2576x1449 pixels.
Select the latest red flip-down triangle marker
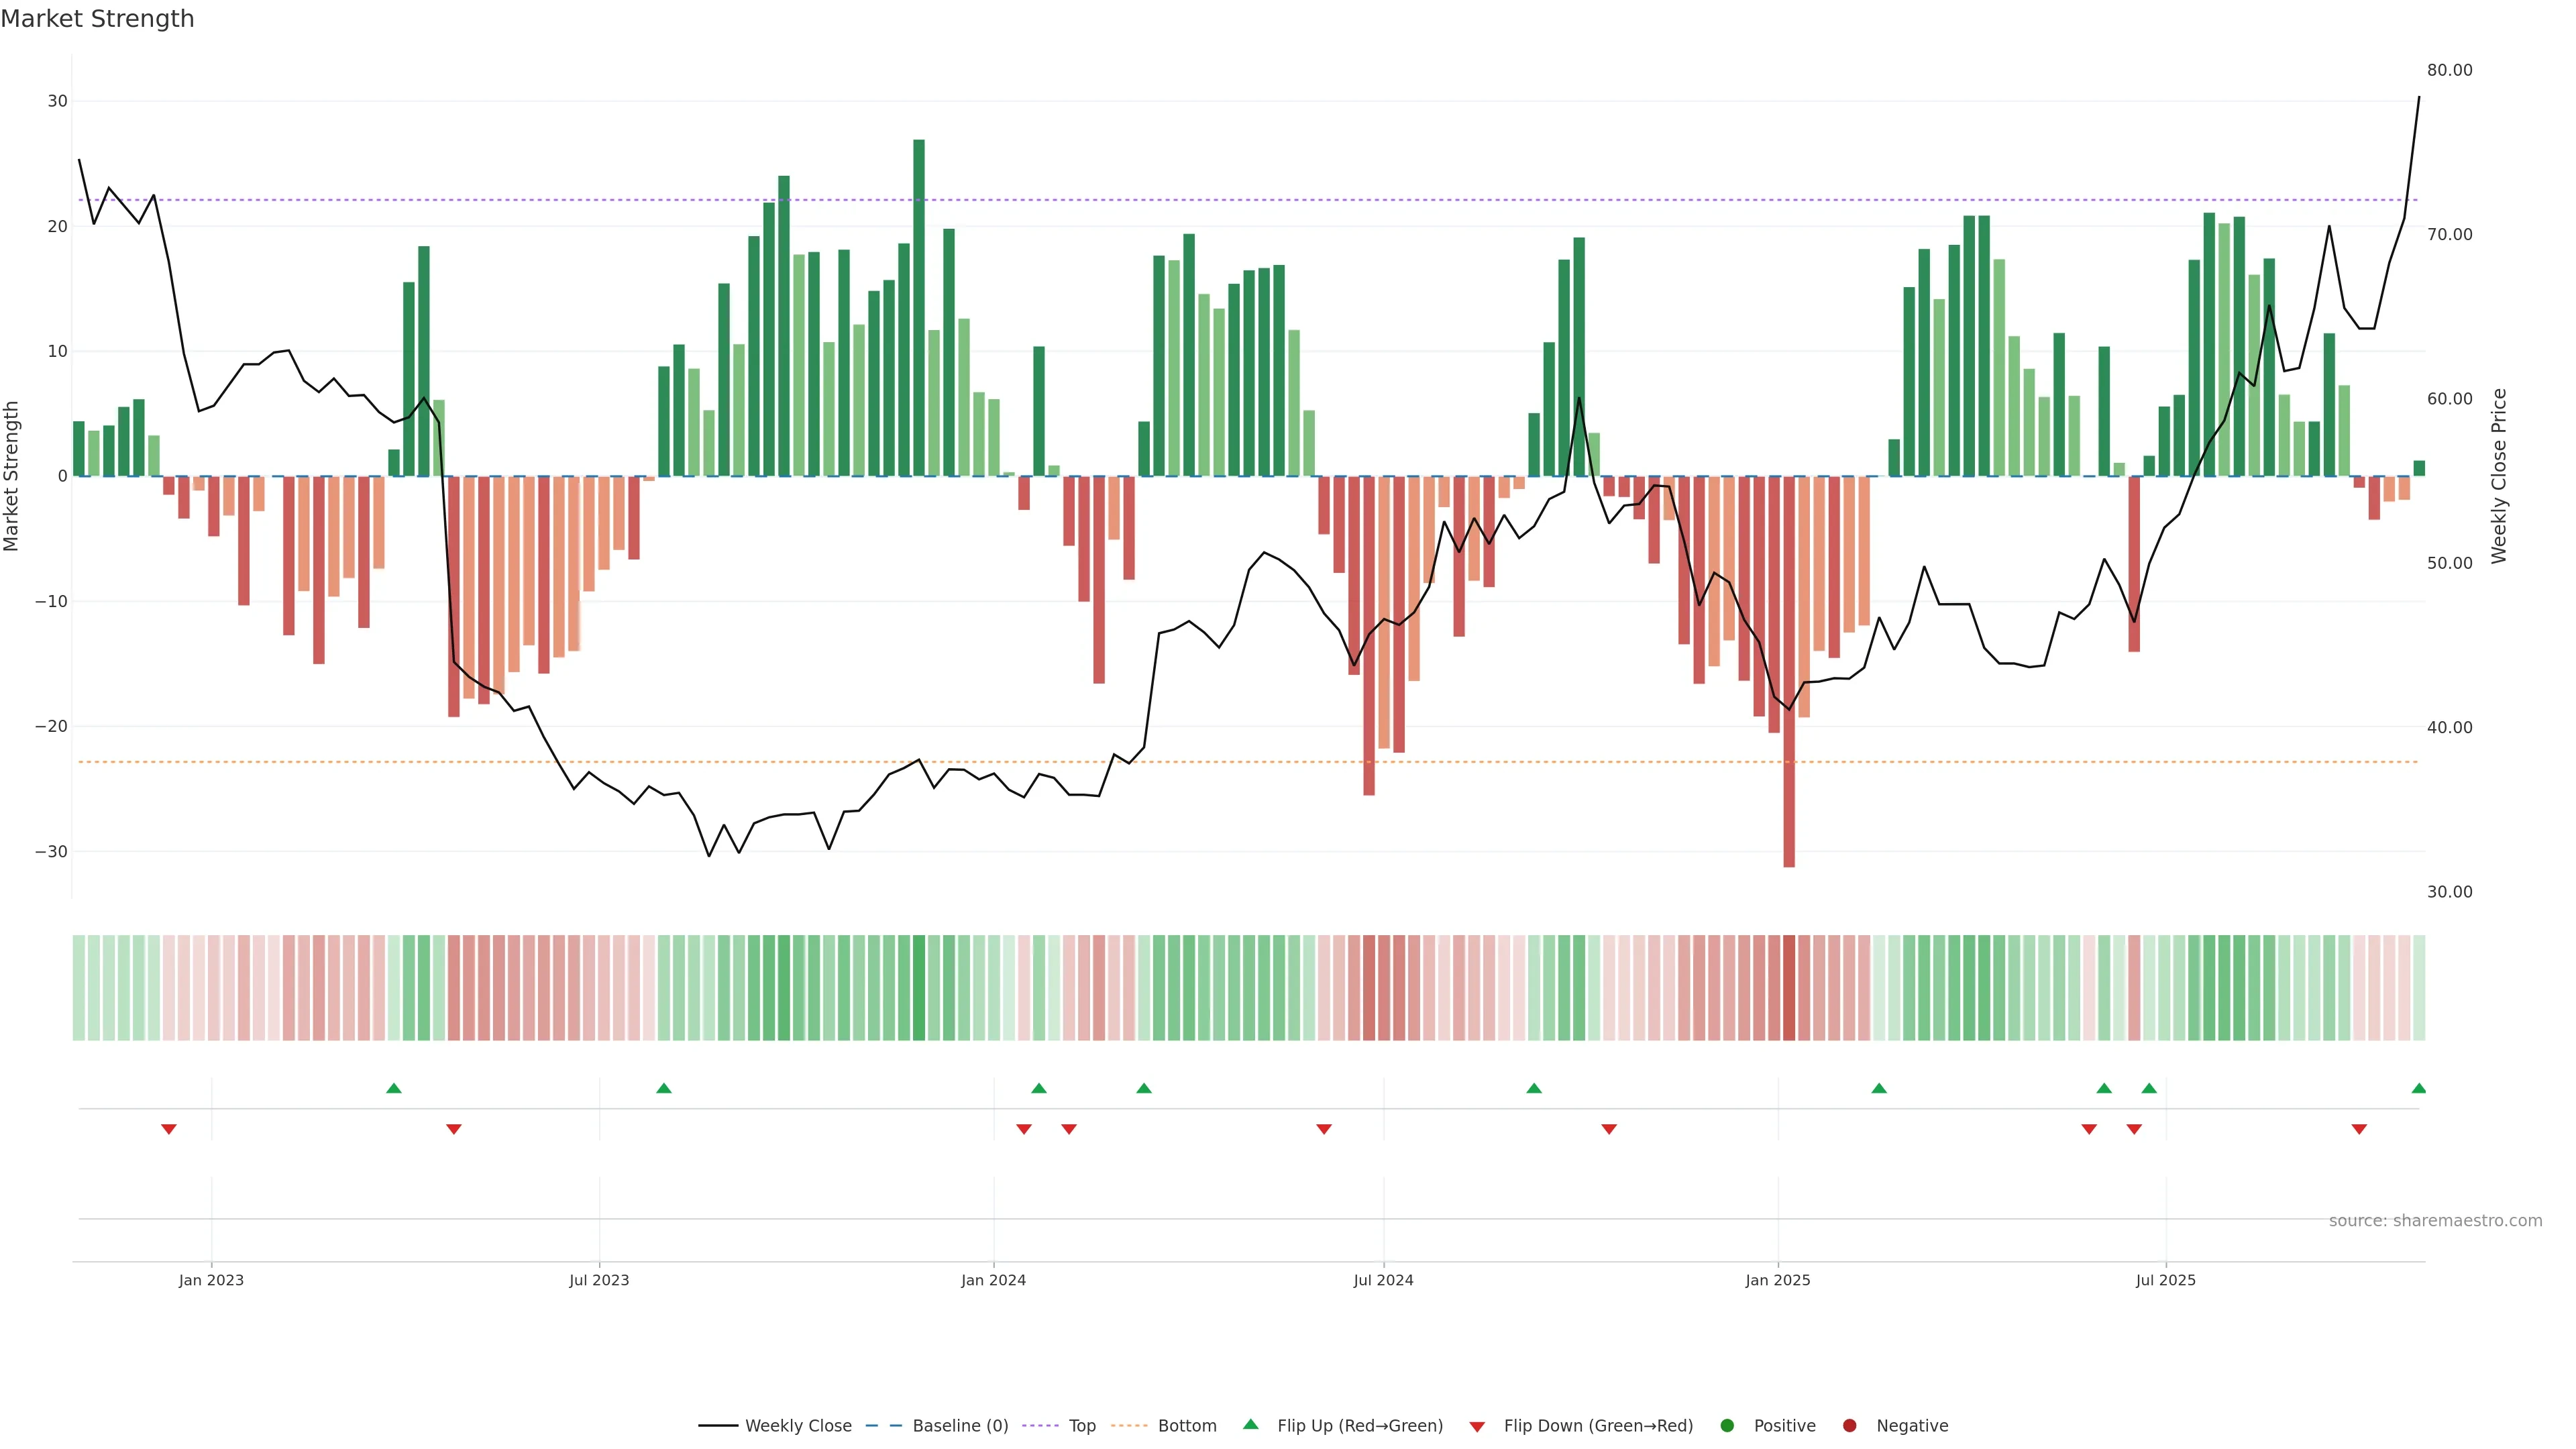click(x=2359, y=1129)
